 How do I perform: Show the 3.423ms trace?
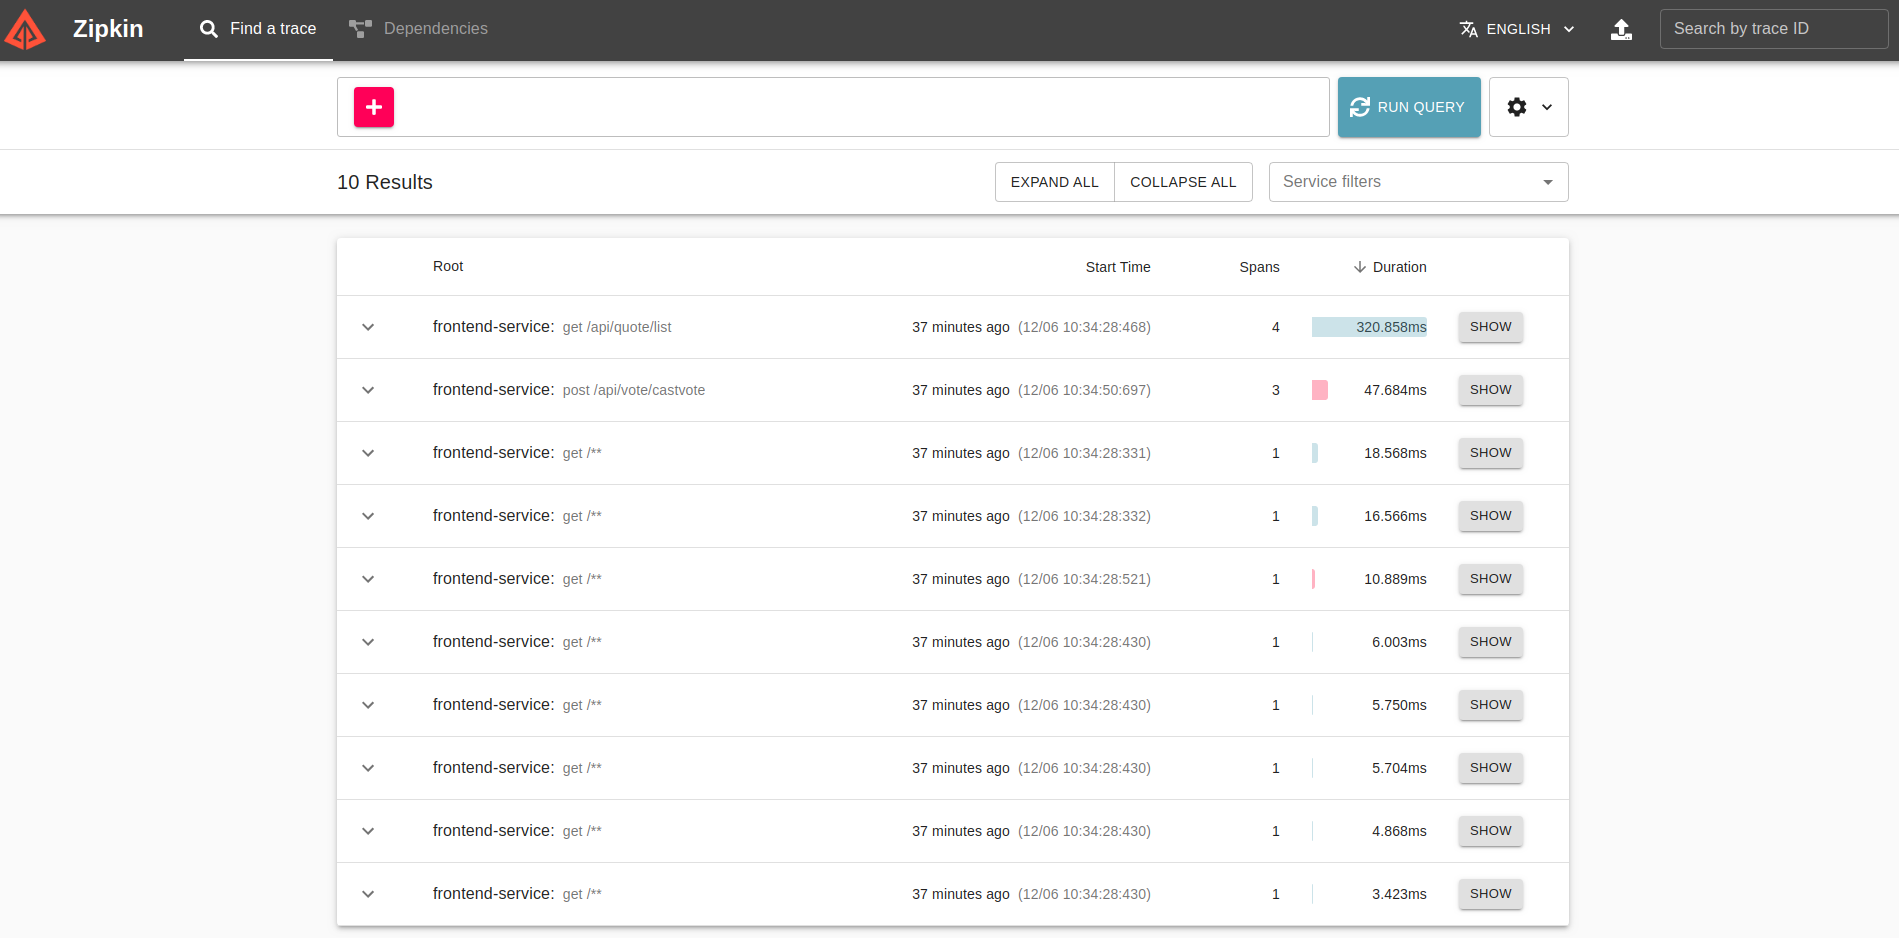[x=1490, y=894]
